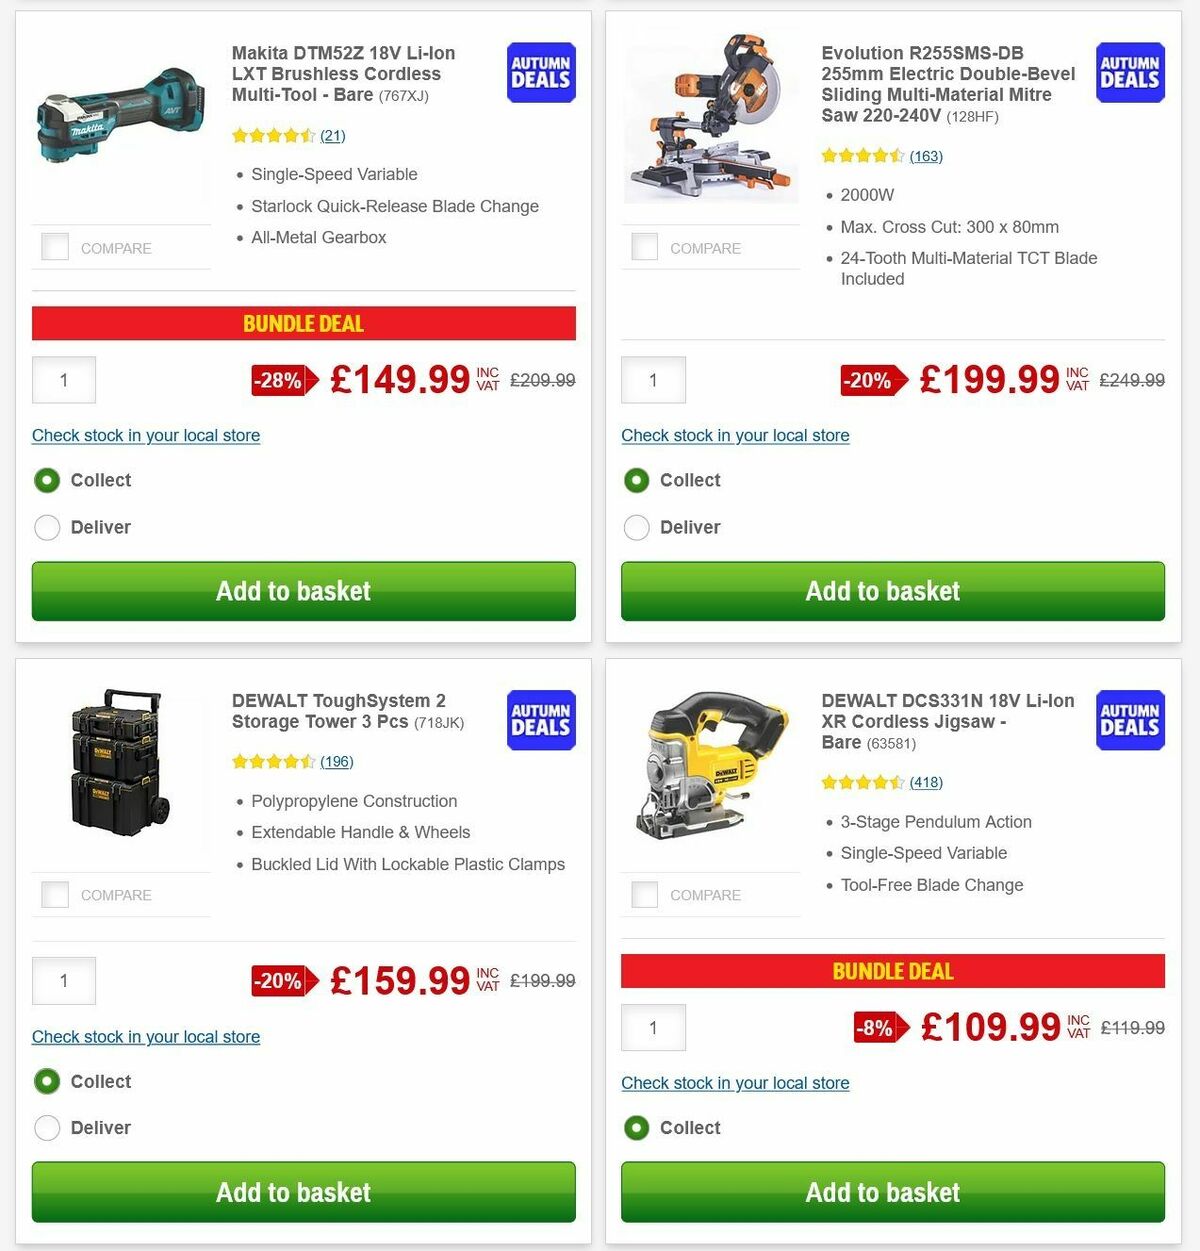1200x1251 pixels.
Task: Select Collect for the DEWALT jigsaw
Action: pos(637,1127)
